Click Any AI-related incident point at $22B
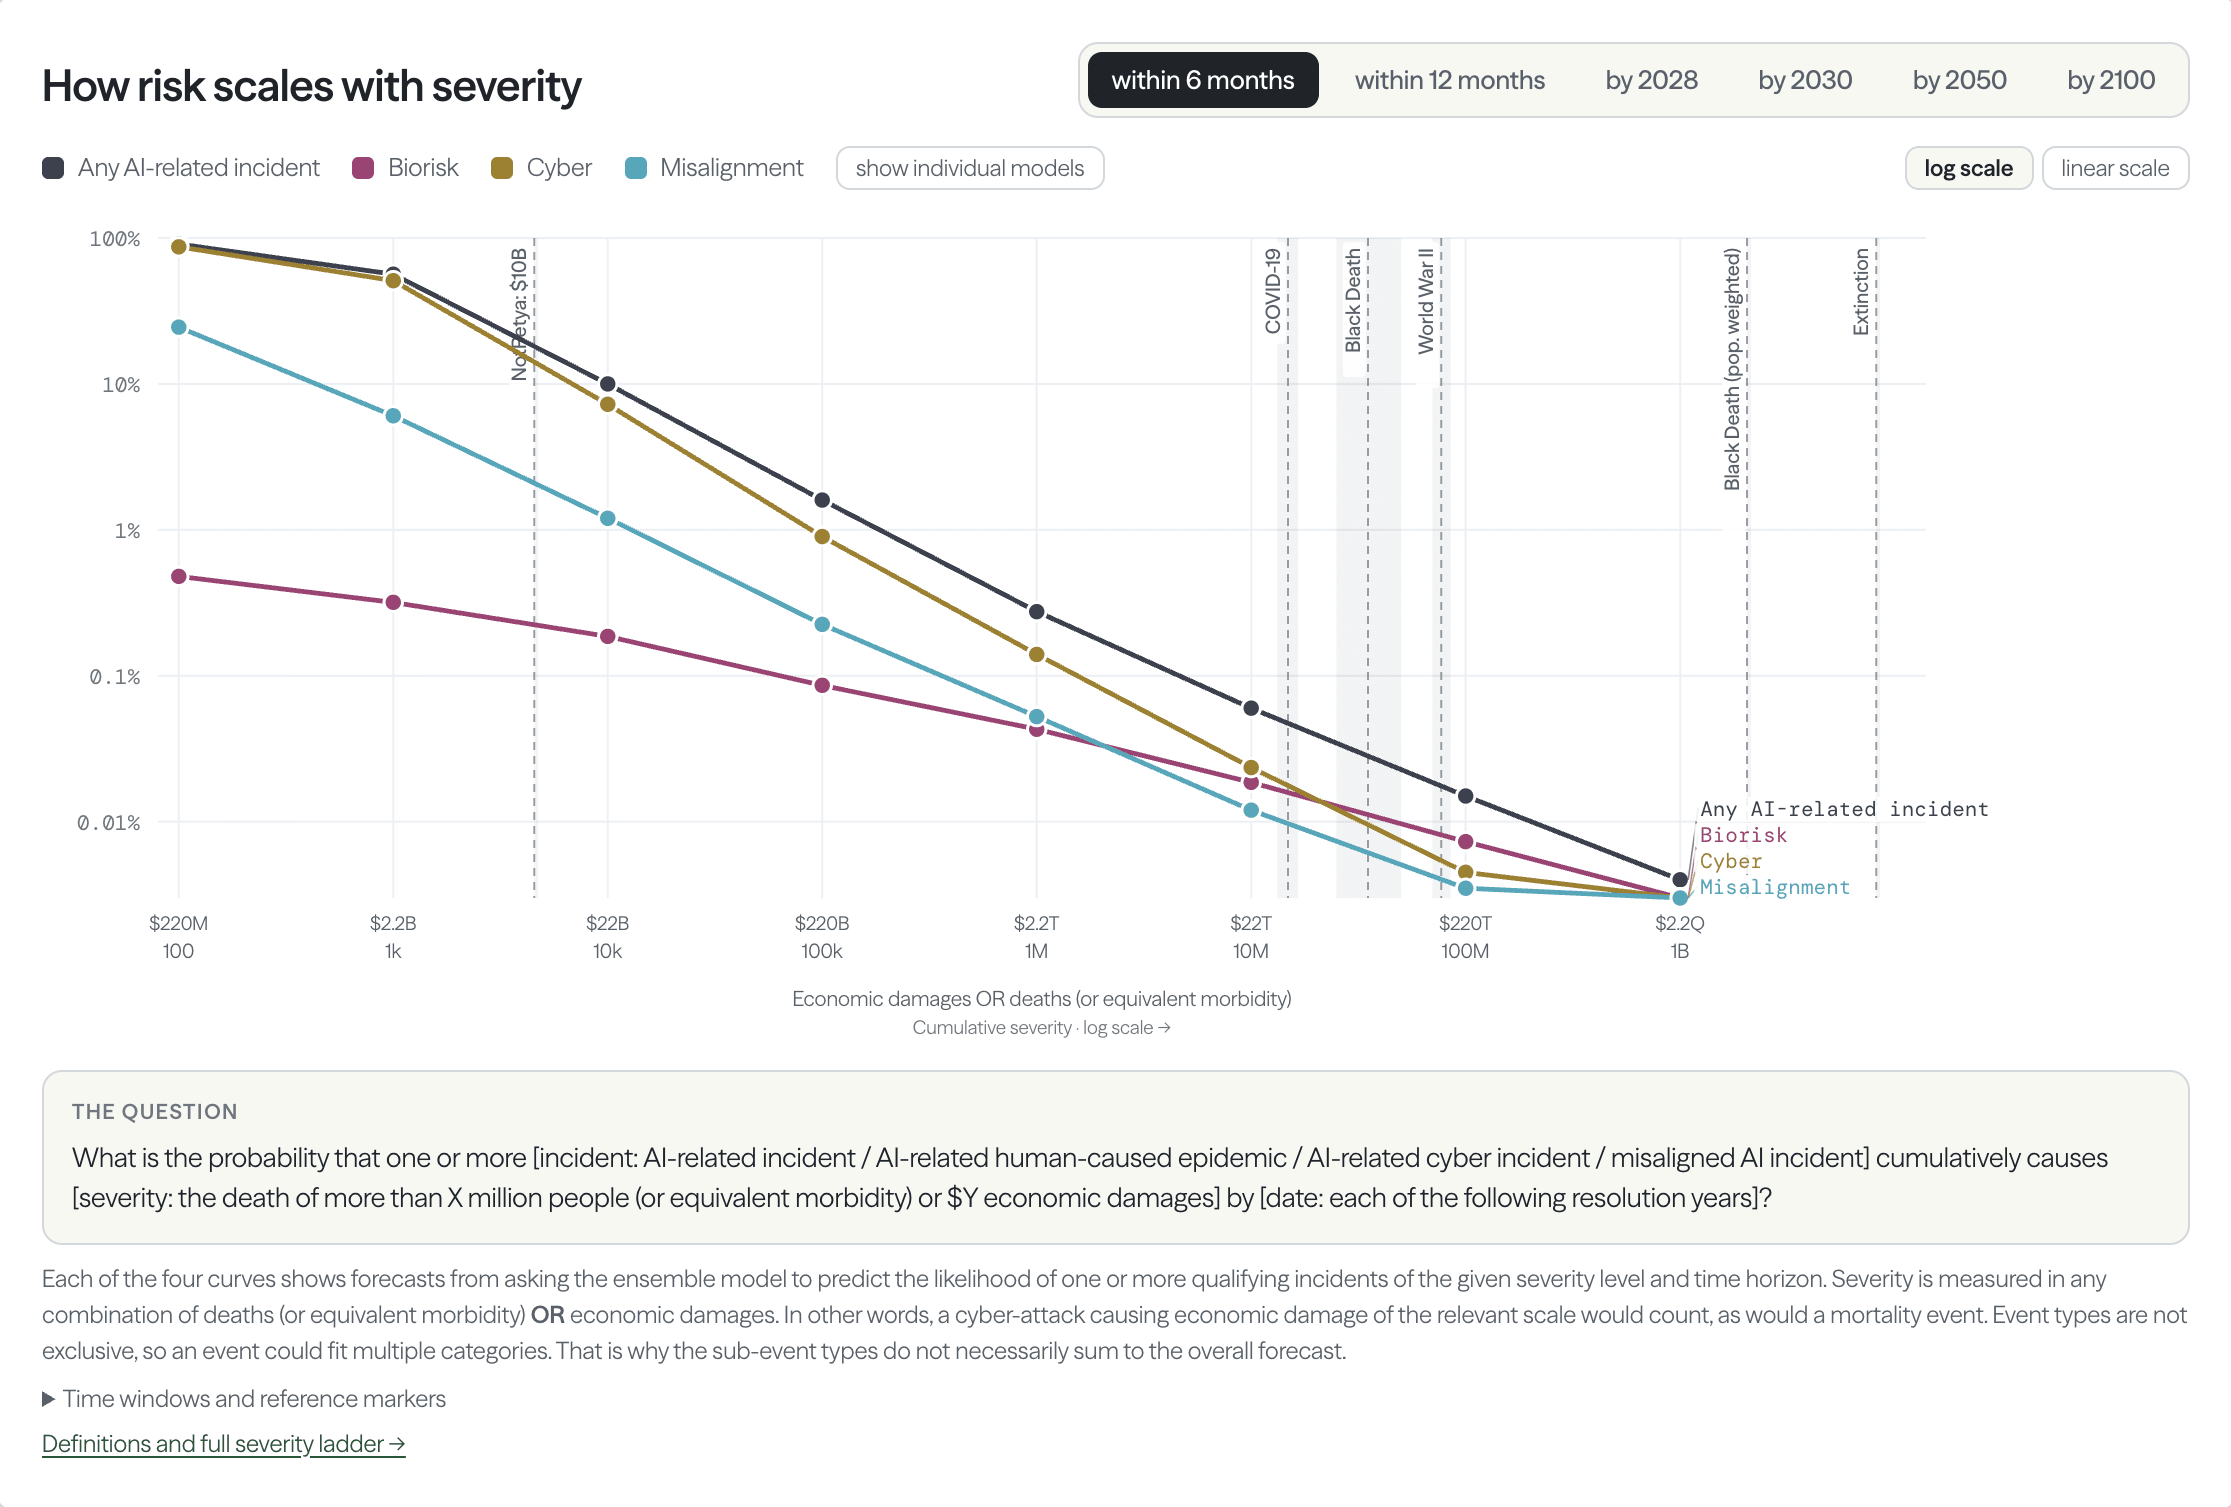Screen dimensions: 2231x1507 pos(607,384)
